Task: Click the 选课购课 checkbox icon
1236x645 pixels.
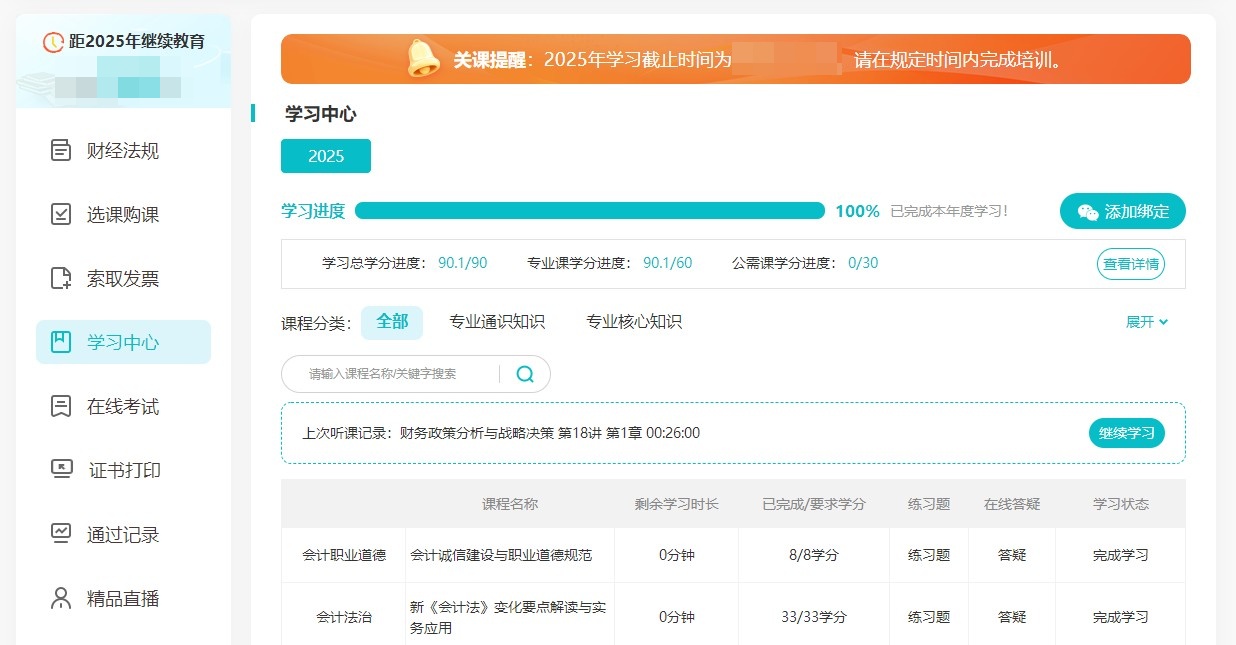Action: (61, 215)
